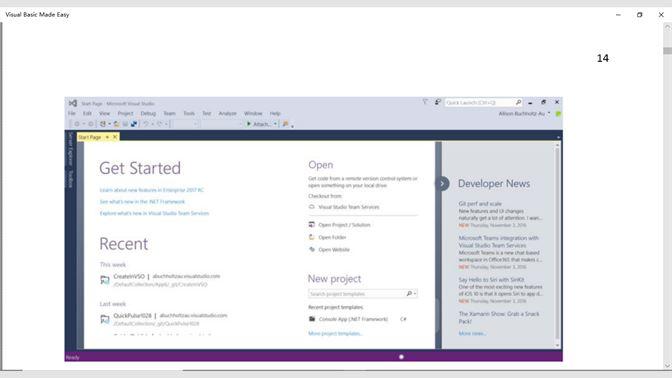
Task: Click the Open Website globe icon
Action: [312, 249]
